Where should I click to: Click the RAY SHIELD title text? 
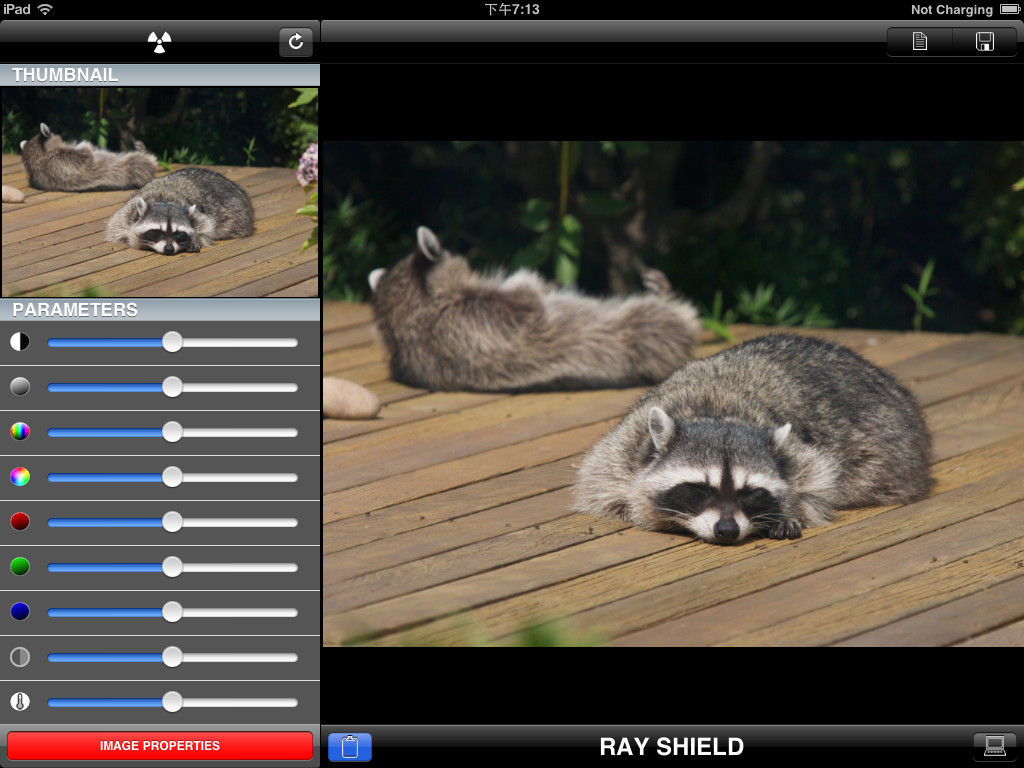coord(671,746)
